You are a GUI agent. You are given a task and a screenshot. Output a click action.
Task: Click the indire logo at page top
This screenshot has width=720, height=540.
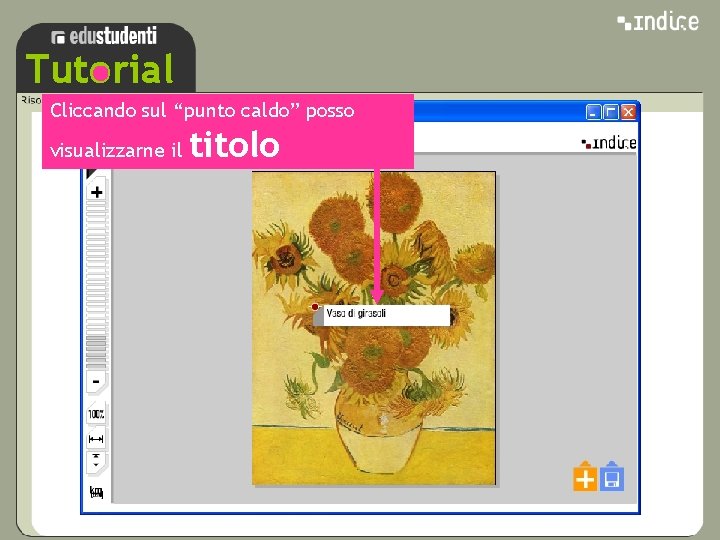658,22
